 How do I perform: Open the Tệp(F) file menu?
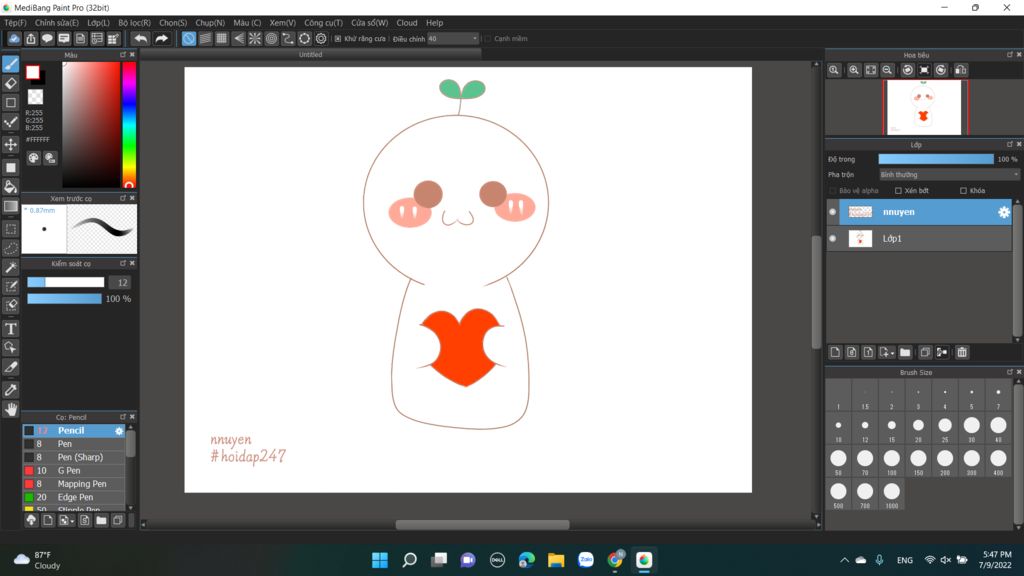(15, 23)
